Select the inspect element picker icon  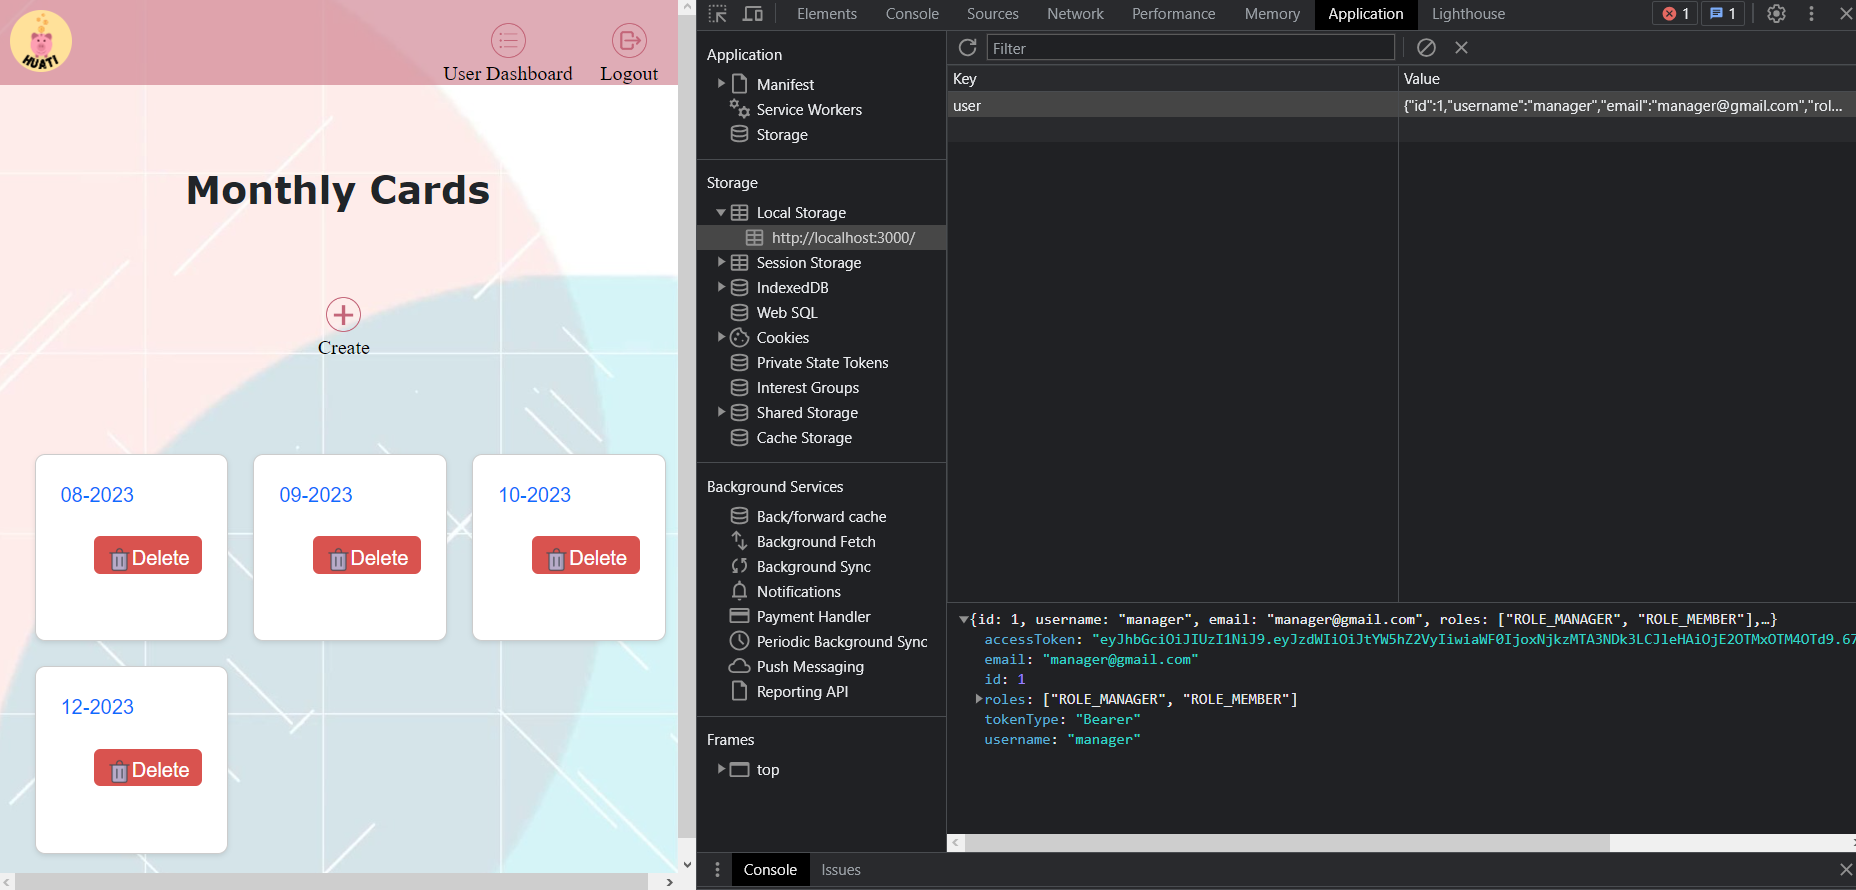718,14
